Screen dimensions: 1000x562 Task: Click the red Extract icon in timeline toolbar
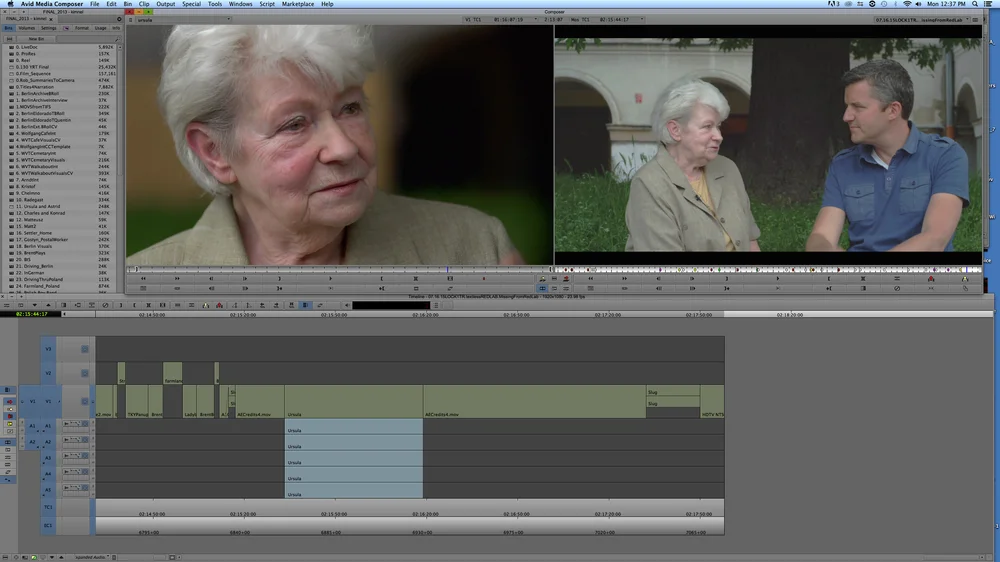[219, 305]
